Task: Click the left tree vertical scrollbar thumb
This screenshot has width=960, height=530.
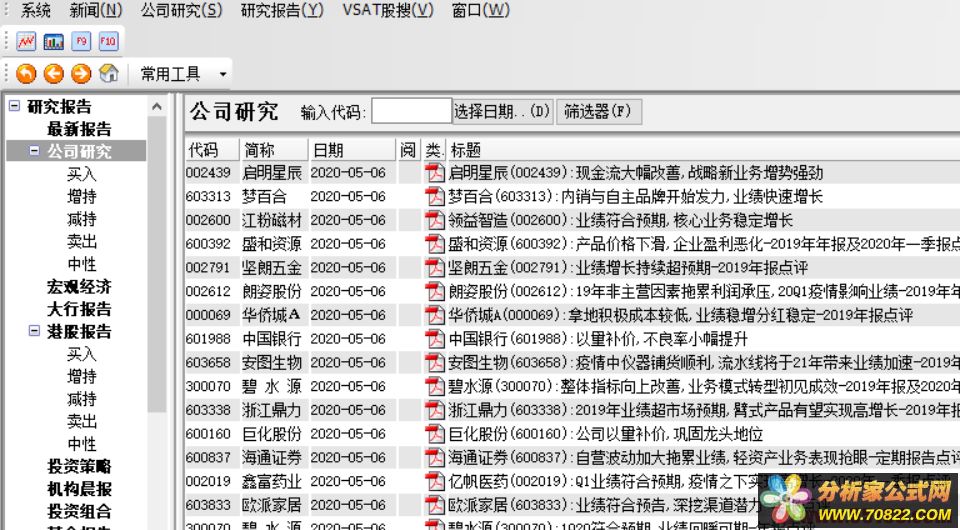Action: (157, 263)
